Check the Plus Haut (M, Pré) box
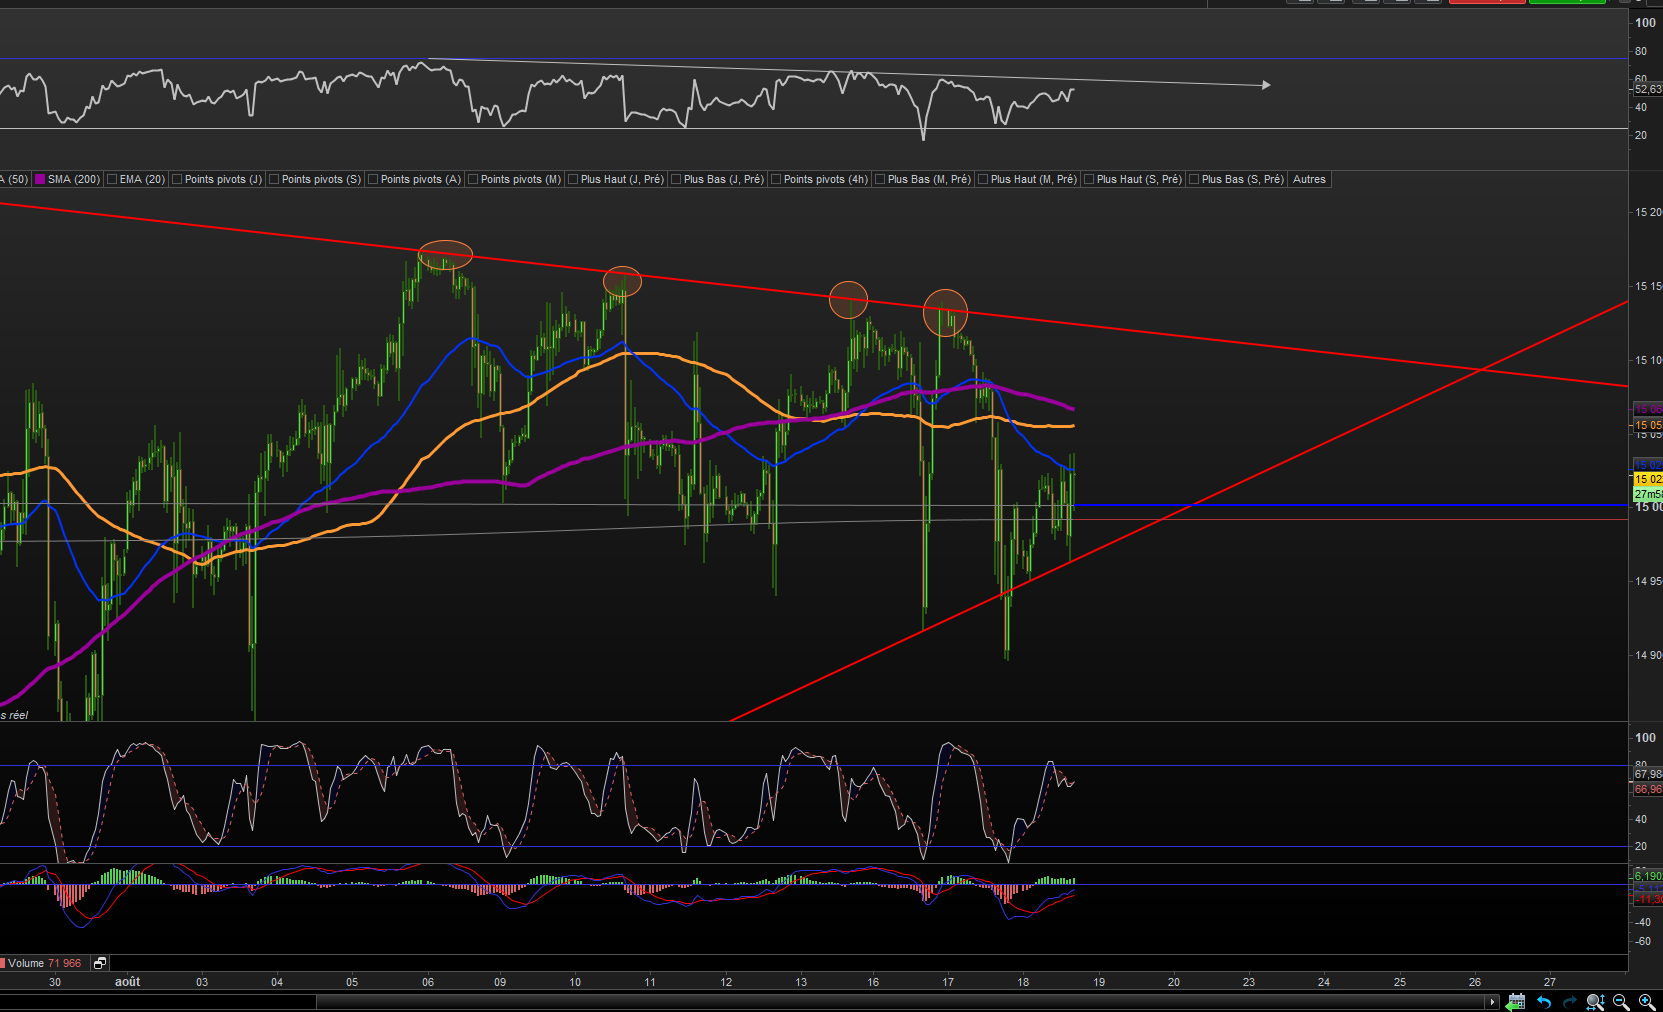The image size is (1663, 1012). pyautogui.click(x=983, y=180)
